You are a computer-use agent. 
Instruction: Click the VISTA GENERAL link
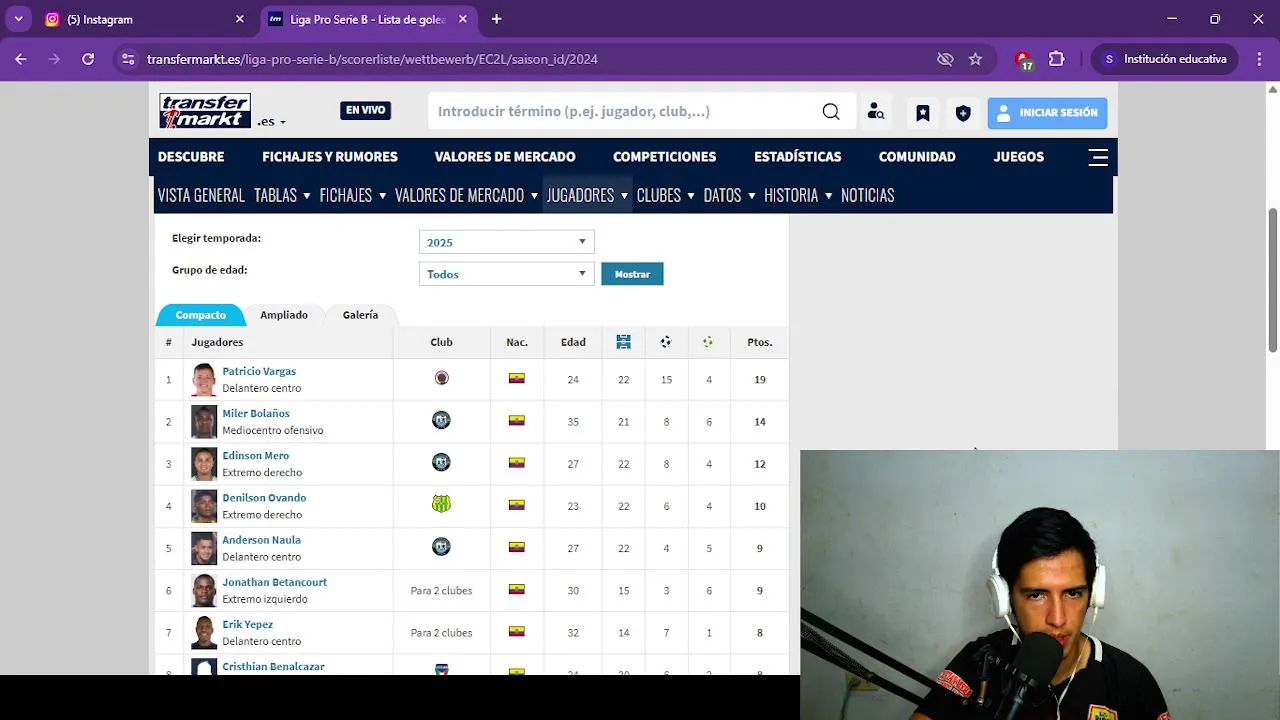coord(201,195)
